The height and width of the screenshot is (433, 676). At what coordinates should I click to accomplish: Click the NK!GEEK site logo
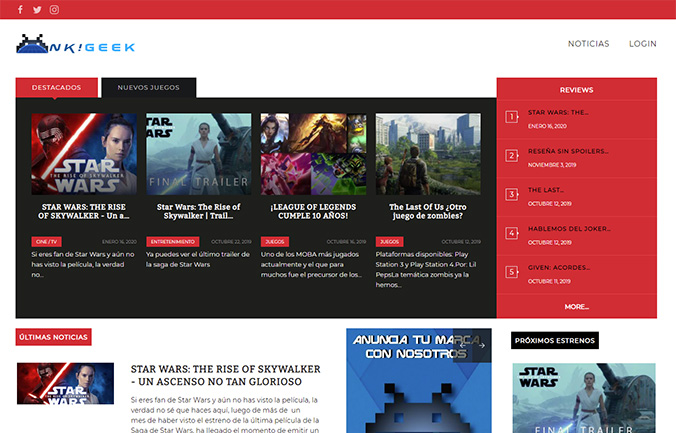pos(75,44)
